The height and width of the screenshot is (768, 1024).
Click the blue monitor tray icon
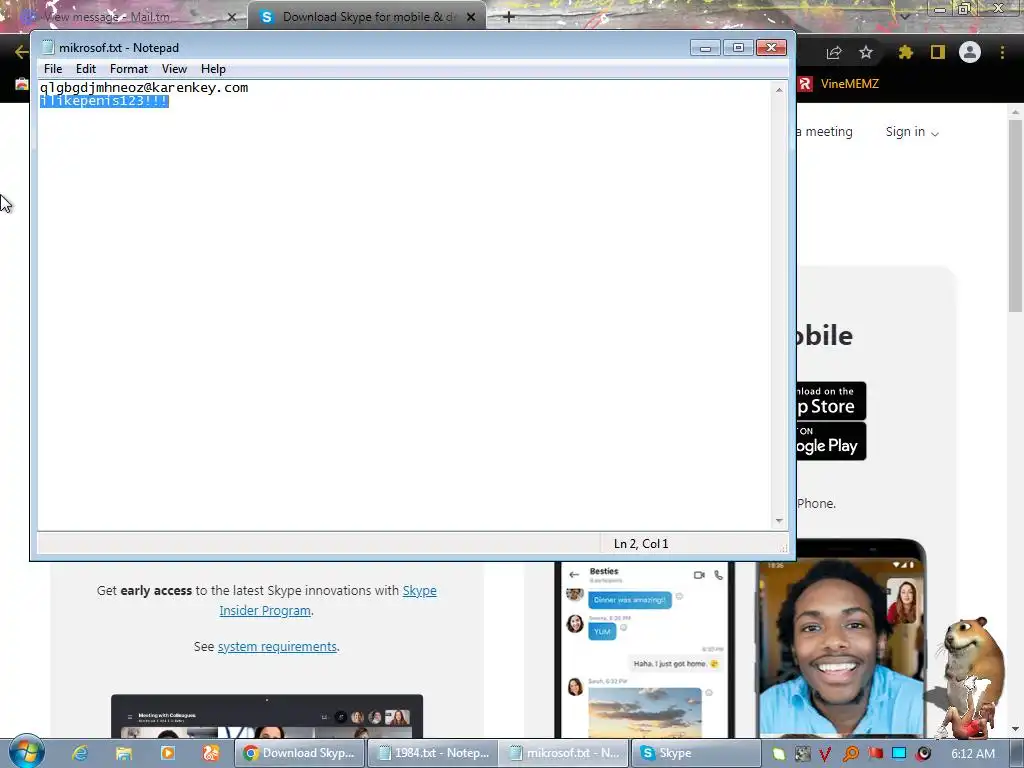[x=899, y=754]
